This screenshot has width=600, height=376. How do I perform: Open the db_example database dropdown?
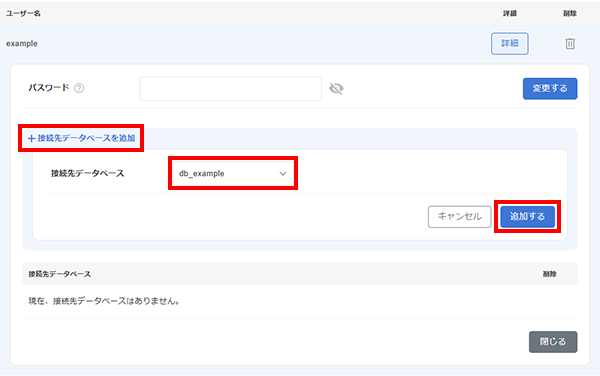pos(233,173)
